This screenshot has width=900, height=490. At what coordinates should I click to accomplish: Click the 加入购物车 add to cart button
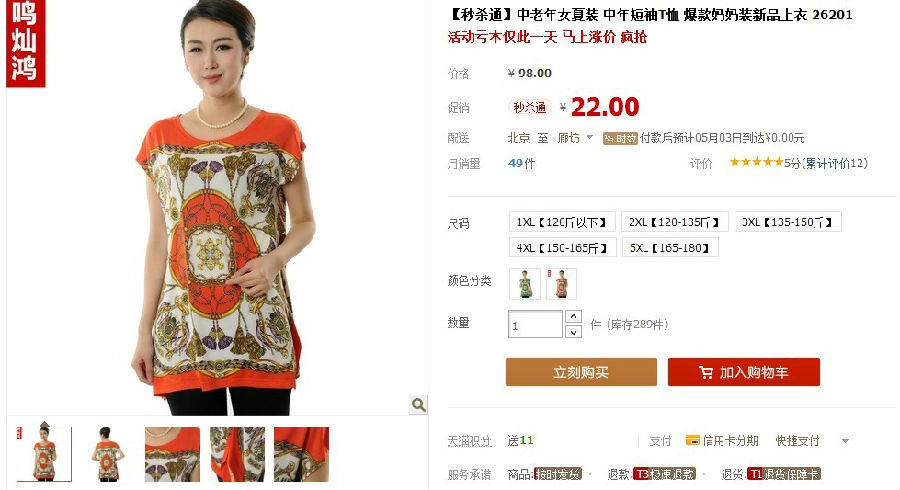pos(743,372)
